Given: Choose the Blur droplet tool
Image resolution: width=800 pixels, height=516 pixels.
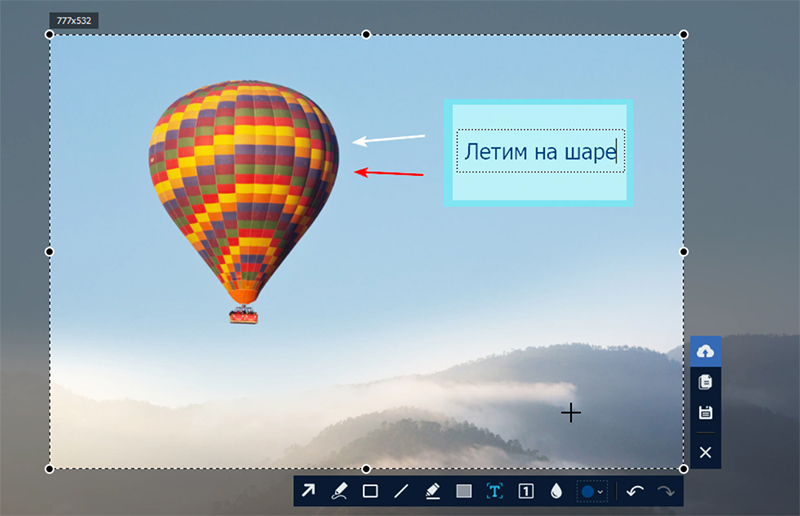Looking at the screenshot, I should pos(556,491).
